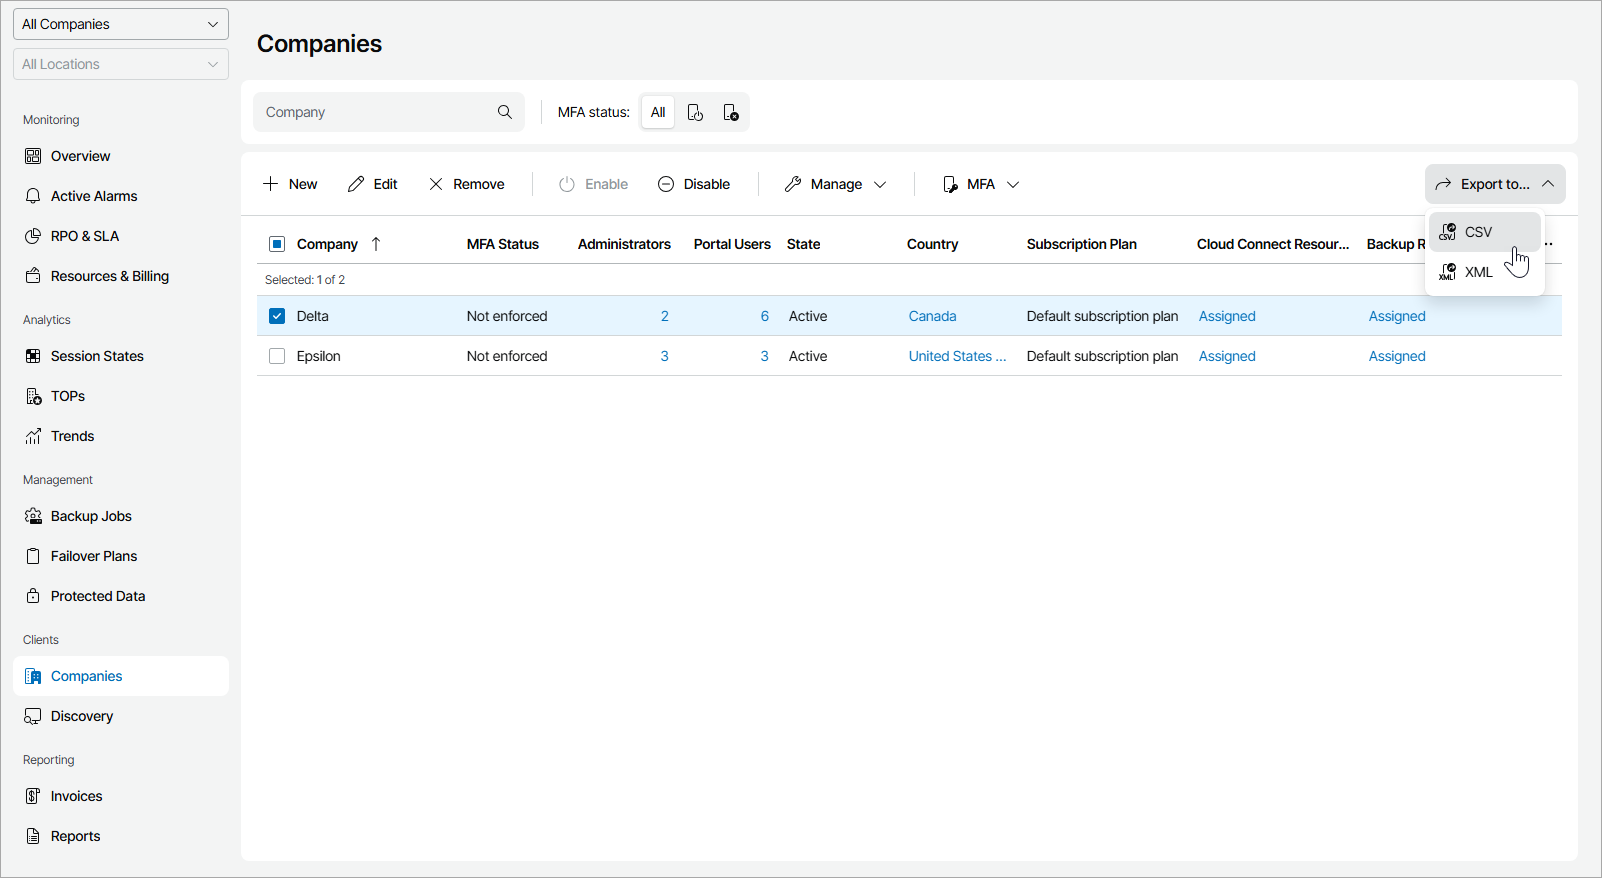Screen dimensions: 1602x878
Task: Click the Trends chart icon
Action: point(33,436)
